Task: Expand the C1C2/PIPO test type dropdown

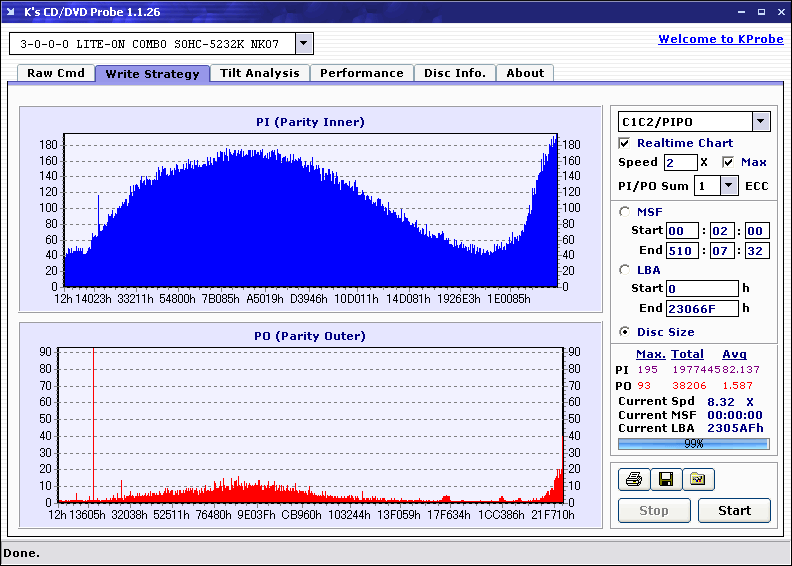Action: click(x=761, y=122)
